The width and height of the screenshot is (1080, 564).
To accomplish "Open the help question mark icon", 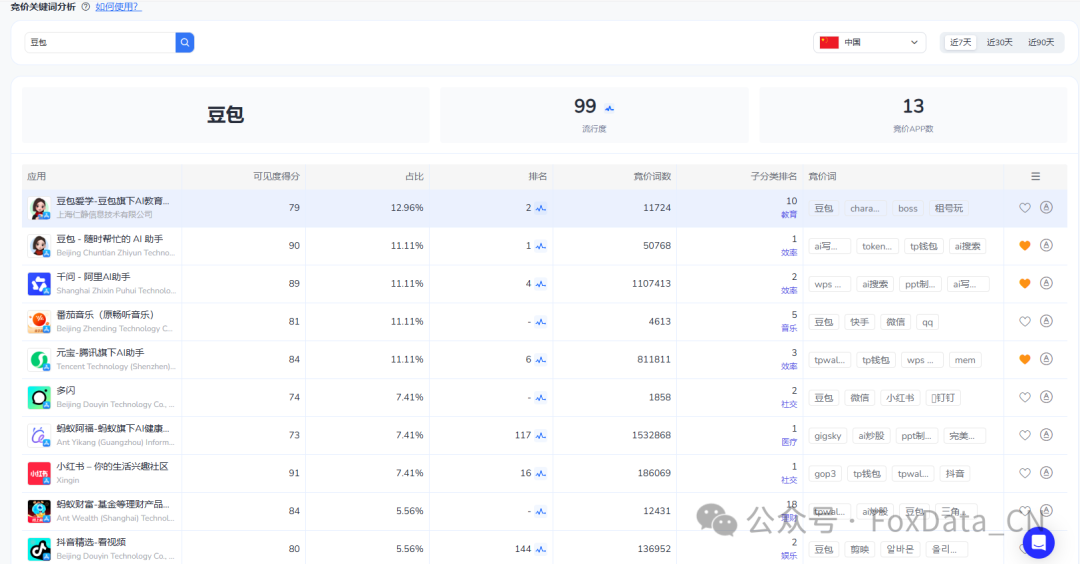I will click(85, 7).
